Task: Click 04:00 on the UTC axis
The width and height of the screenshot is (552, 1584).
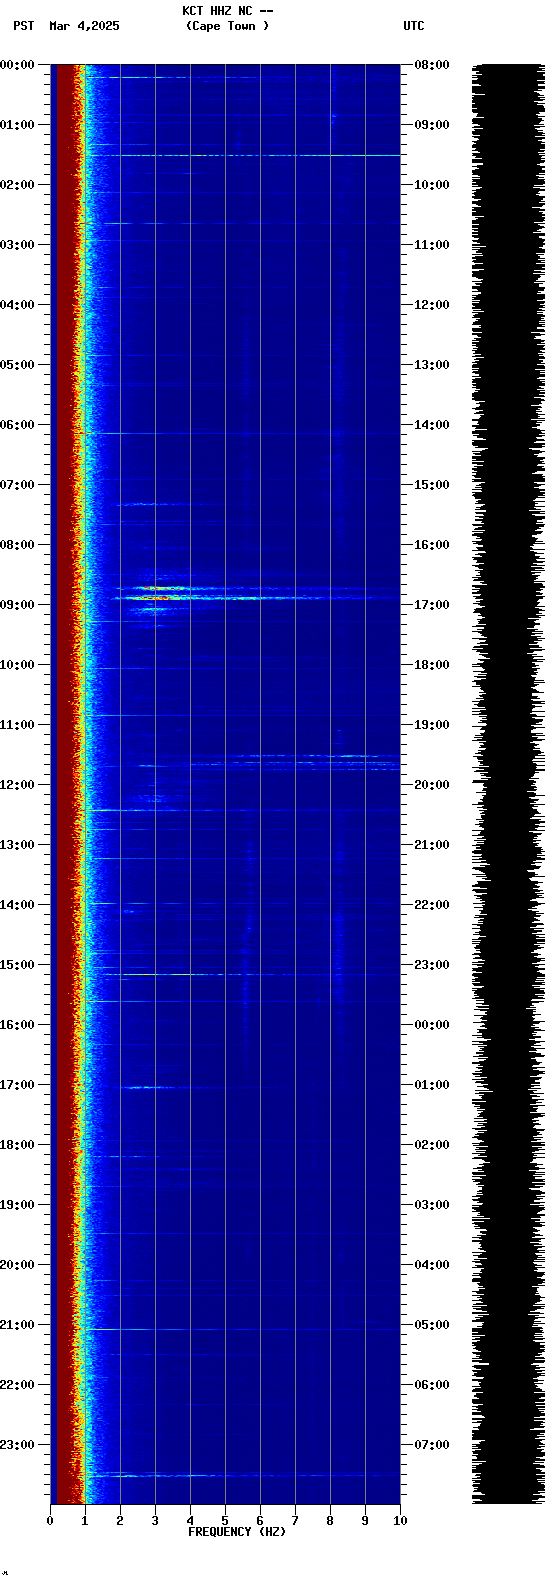Action: (432, 1265)
